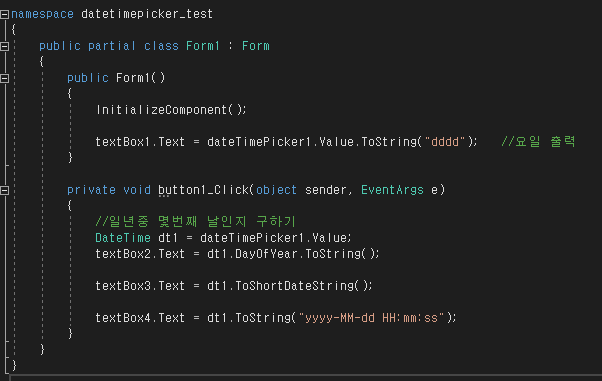Click the "yyyy-MM-dd HH:mm:ss" format string
Image resolution: width=602 pixels, height=381 pixels.
pos(371,318)
